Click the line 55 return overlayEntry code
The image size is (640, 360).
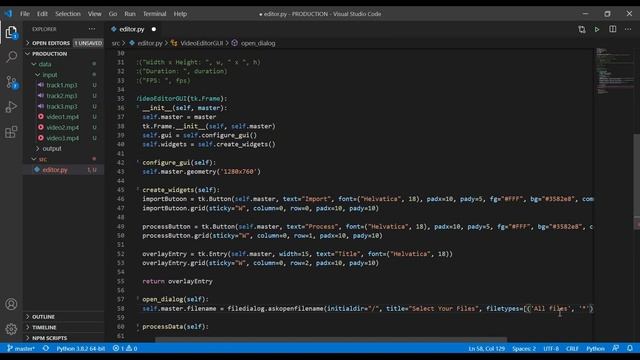coord(178,281)
